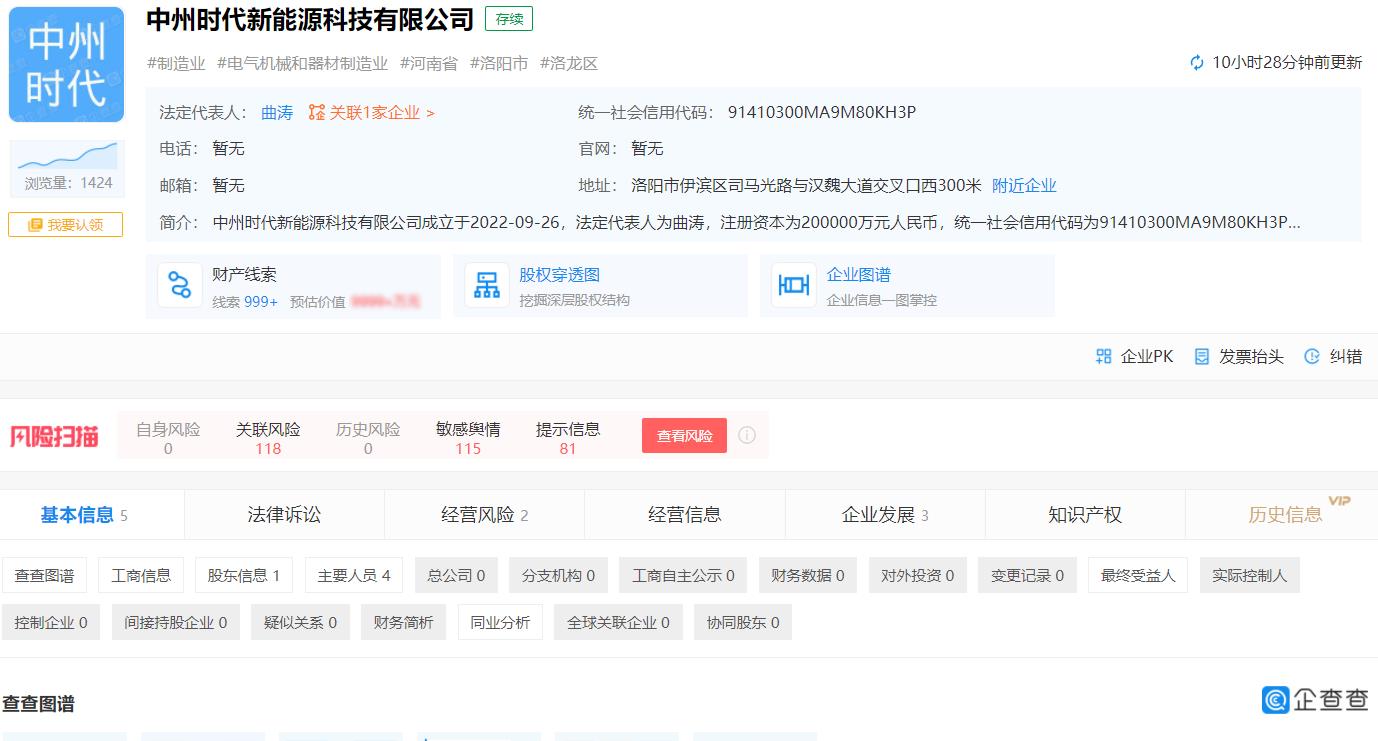Image resolution: width=1378 pixels, height=741 pixels.
Task: Click the info icon beside 查看风险
Action: pos(747,434)
